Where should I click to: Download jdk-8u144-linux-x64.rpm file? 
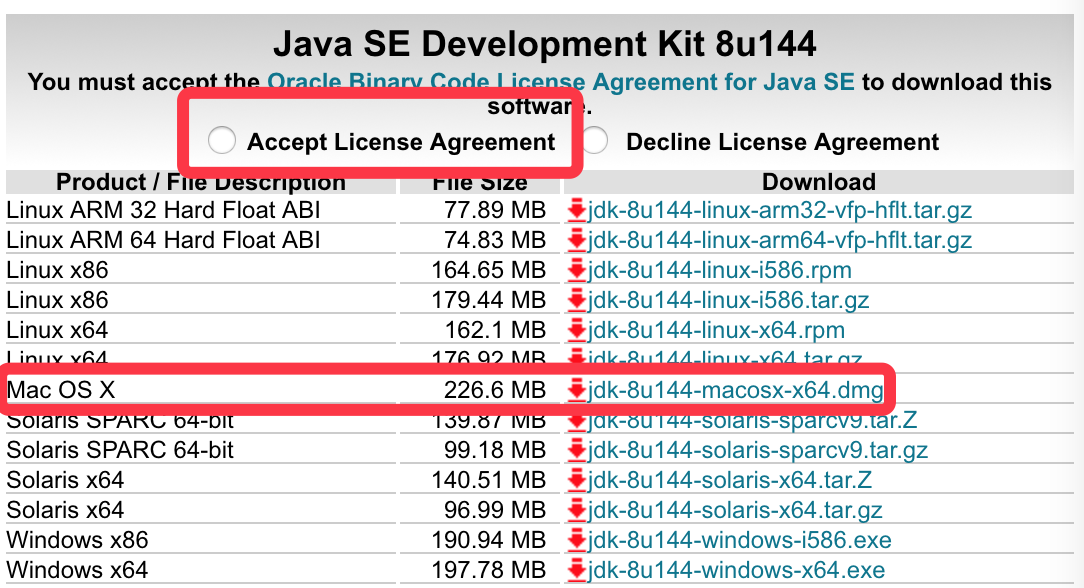point(716,330)
